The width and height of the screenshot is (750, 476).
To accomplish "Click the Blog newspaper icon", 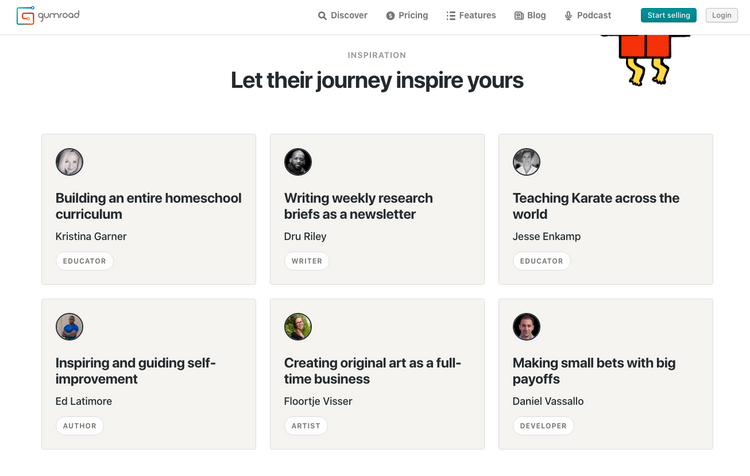I will [x=519, y=16].
